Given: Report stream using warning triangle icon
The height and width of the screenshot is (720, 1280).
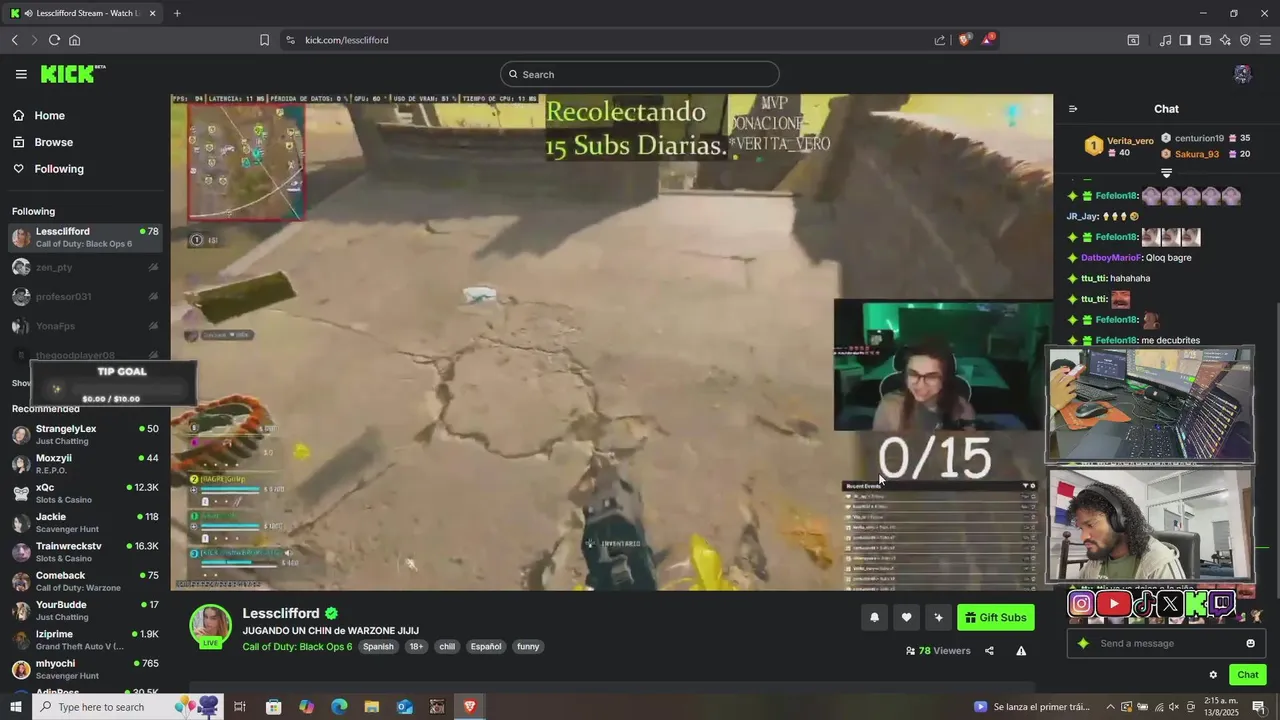Looking at the screenshot, I should (1021, 651).
